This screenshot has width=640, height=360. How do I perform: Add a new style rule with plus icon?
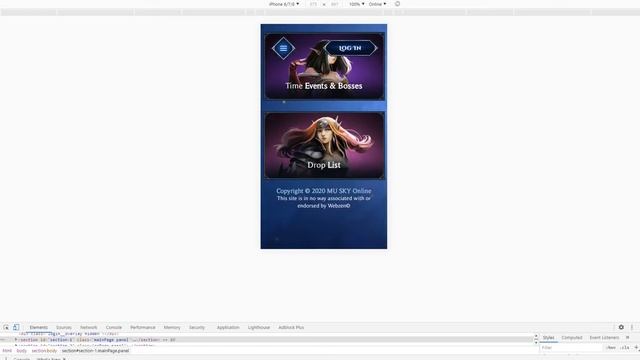coord(636,348)
